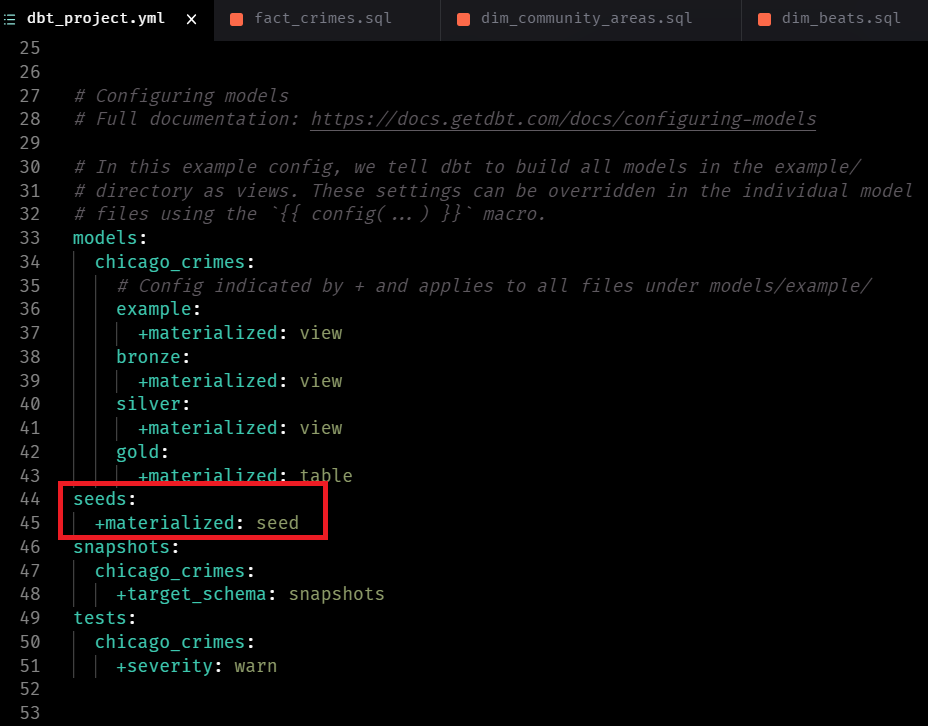Click the '+severity' key on line 51
Screen dimensions: 928x726
pos(165,666)
